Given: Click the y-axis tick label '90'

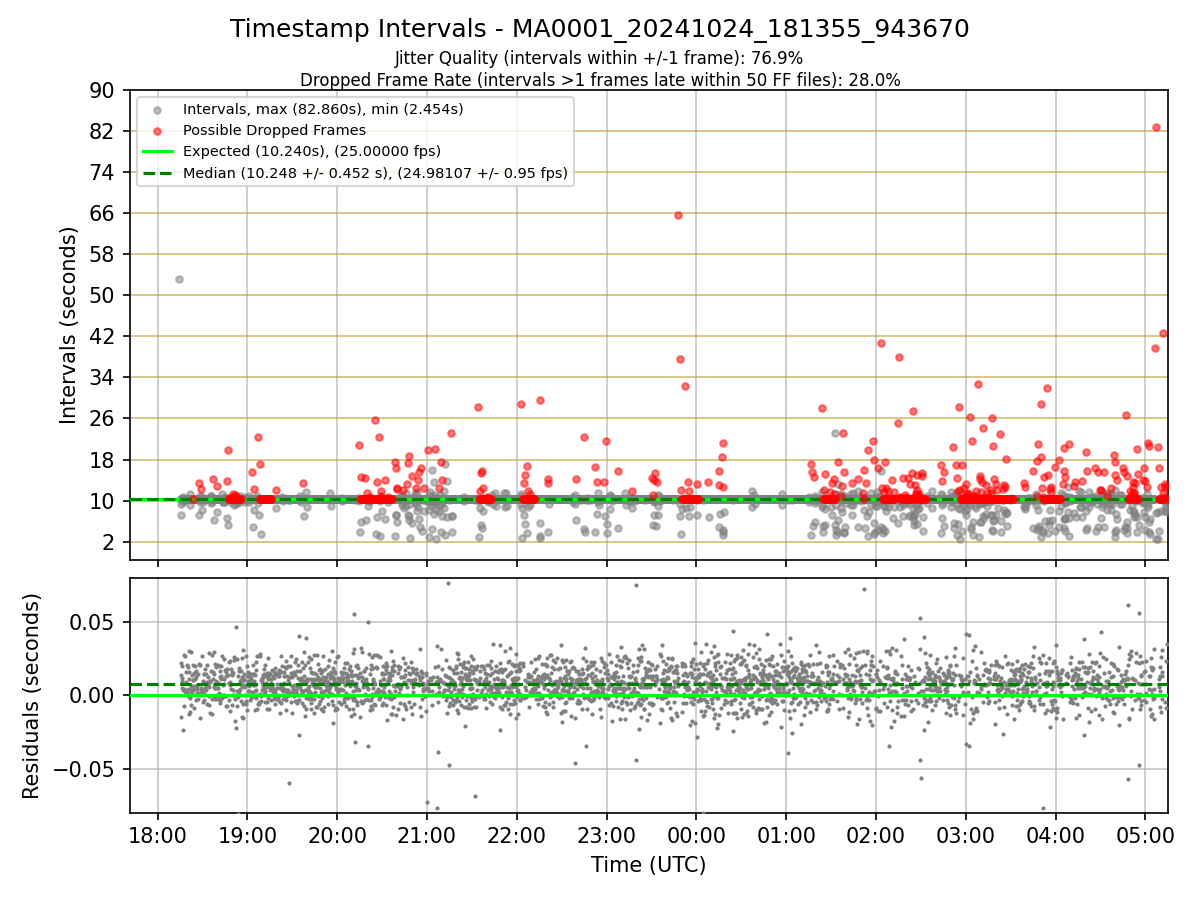Looking at the screenshot, I should point(104,90).
